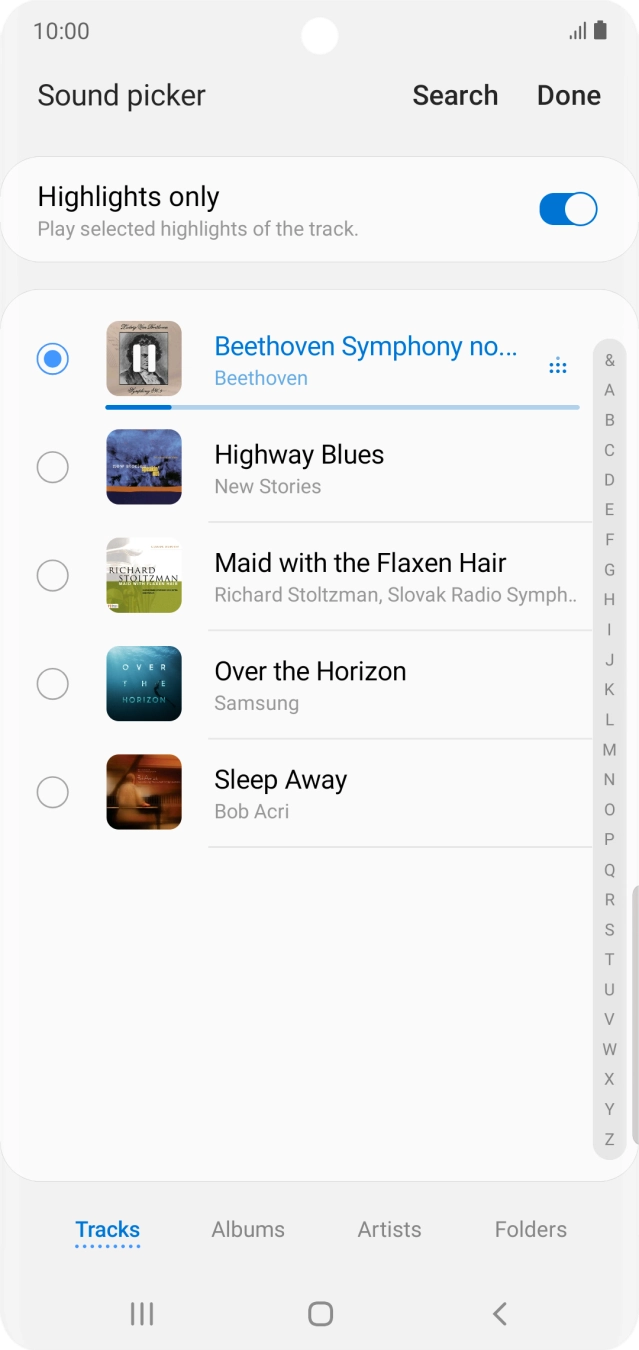The height and width of the screenshot is (1350, 639).
Task: Select the Highway Blues radio button
Action: pyautogui.click(x=52, y=467)
